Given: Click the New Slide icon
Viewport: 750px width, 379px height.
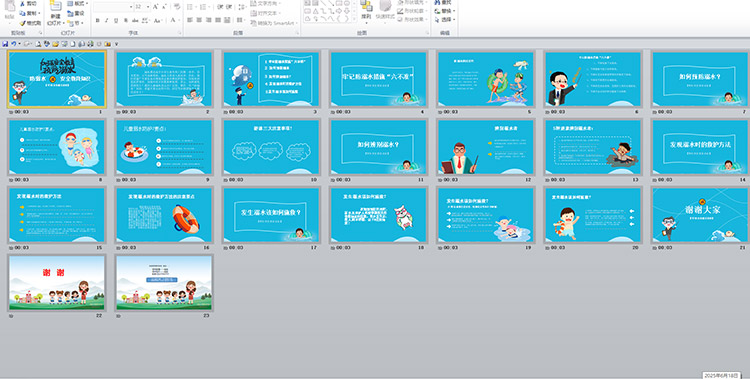Looking at the screenshot, I should point(55,6).
